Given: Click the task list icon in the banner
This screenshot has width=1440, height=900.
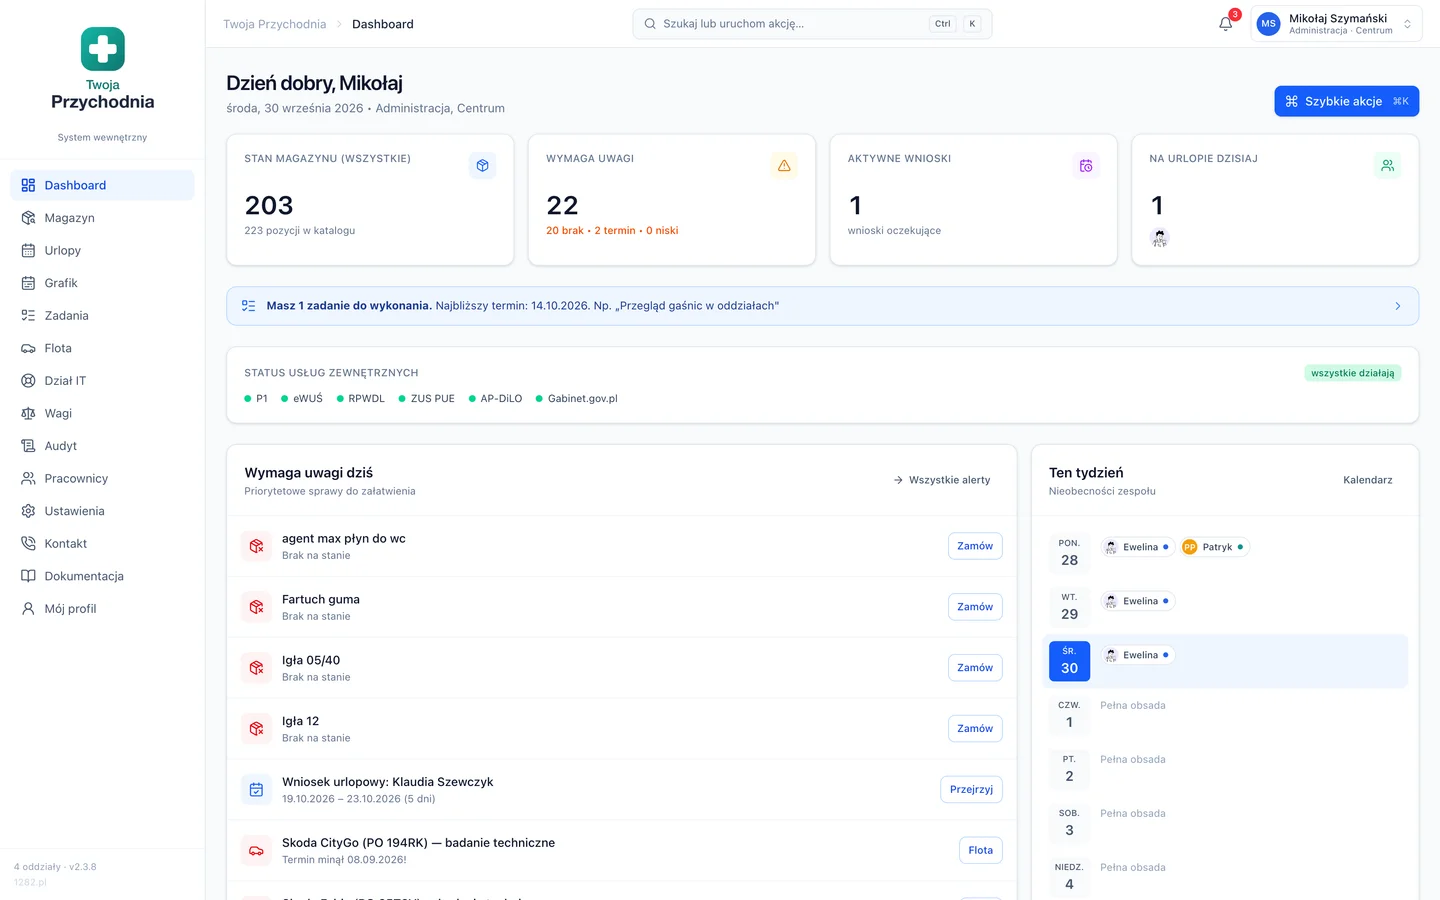Looking at the screenshot, I should 249,306.
